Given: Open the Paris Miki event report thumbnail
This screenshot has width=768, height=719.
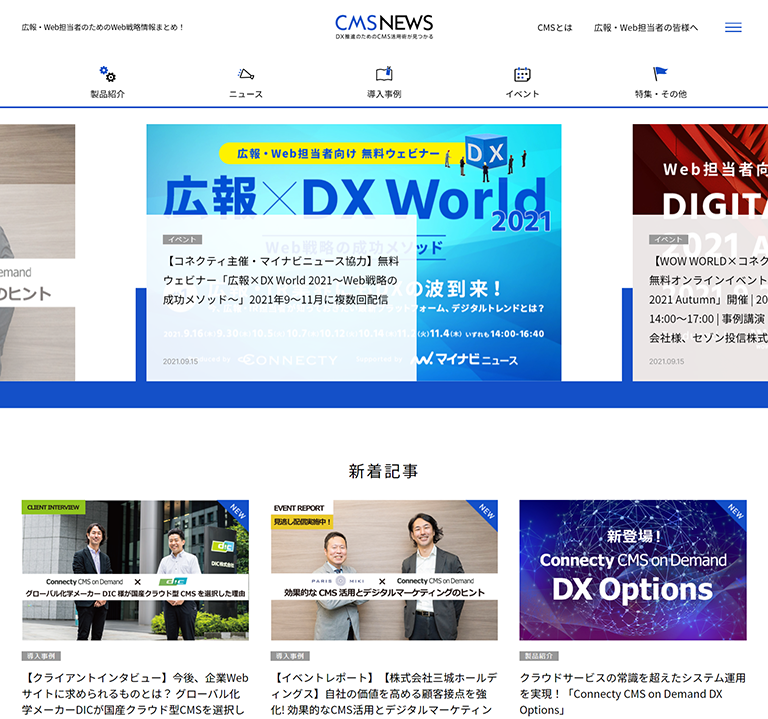Looking at the screenshot, I should (384, 570).
